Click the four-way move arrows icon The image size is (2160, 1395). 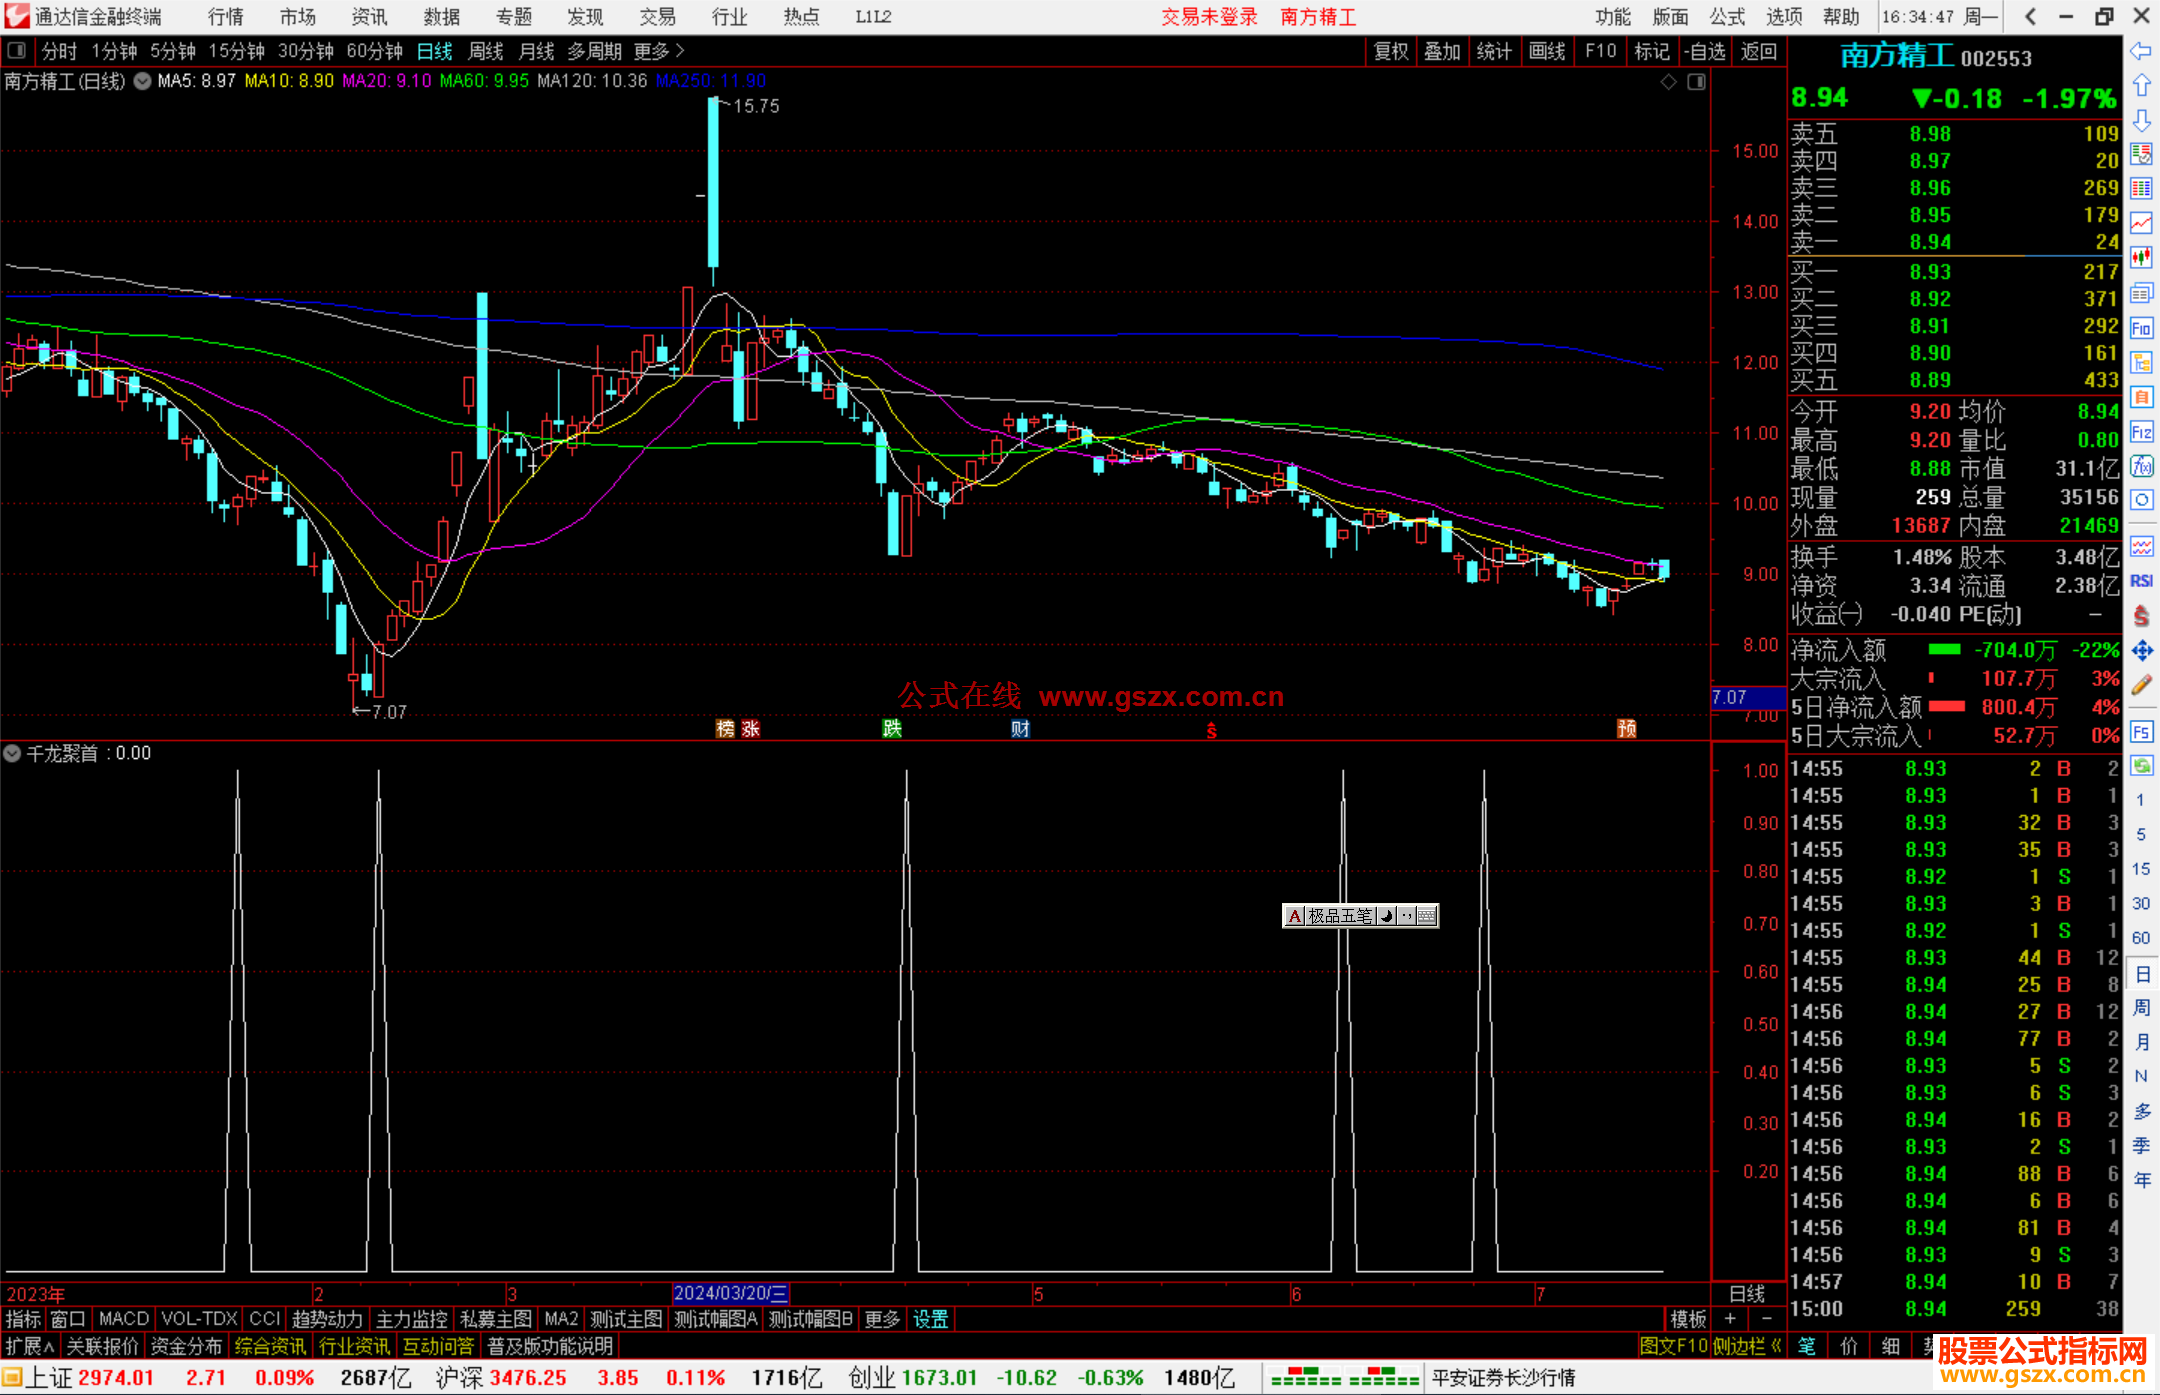[x=2141, y=651]
